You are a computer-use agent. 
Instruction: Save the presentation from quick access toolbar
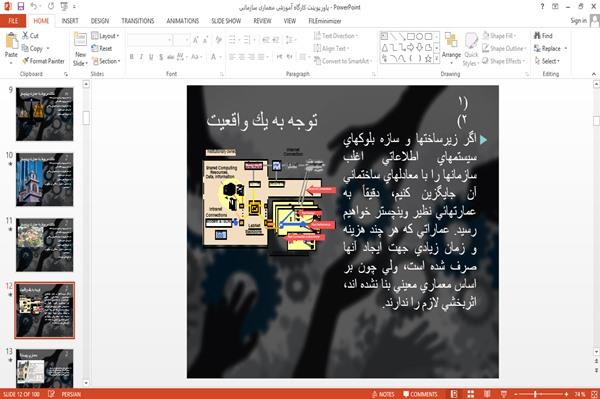[x=21, y=7]
